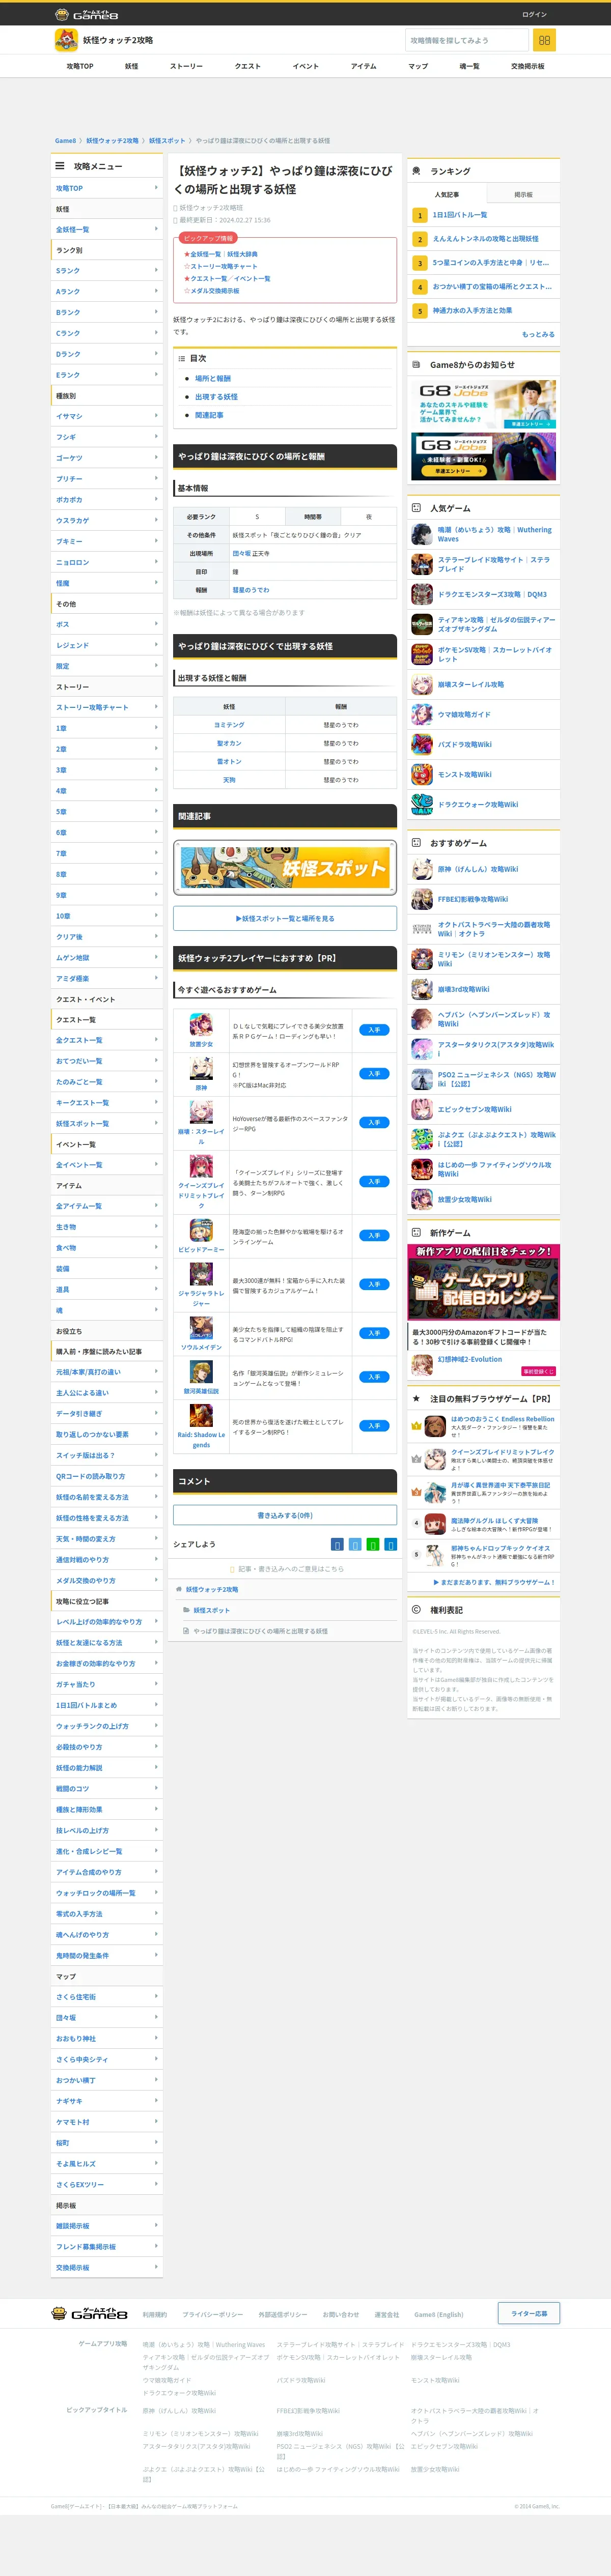The width and height of the screenshot is (611, 2576).
Task: Click the ウマ娘攻略ガイド game icon
Action: [422, 714]
